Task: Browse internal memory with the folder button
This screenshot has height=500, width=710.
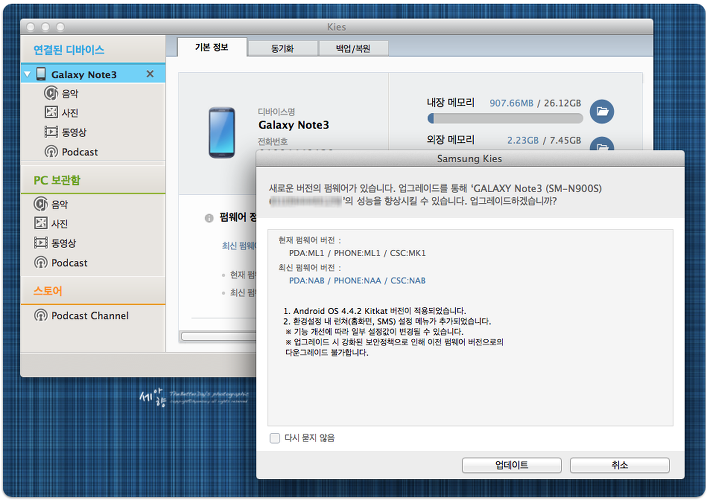Action: point(602,111)
